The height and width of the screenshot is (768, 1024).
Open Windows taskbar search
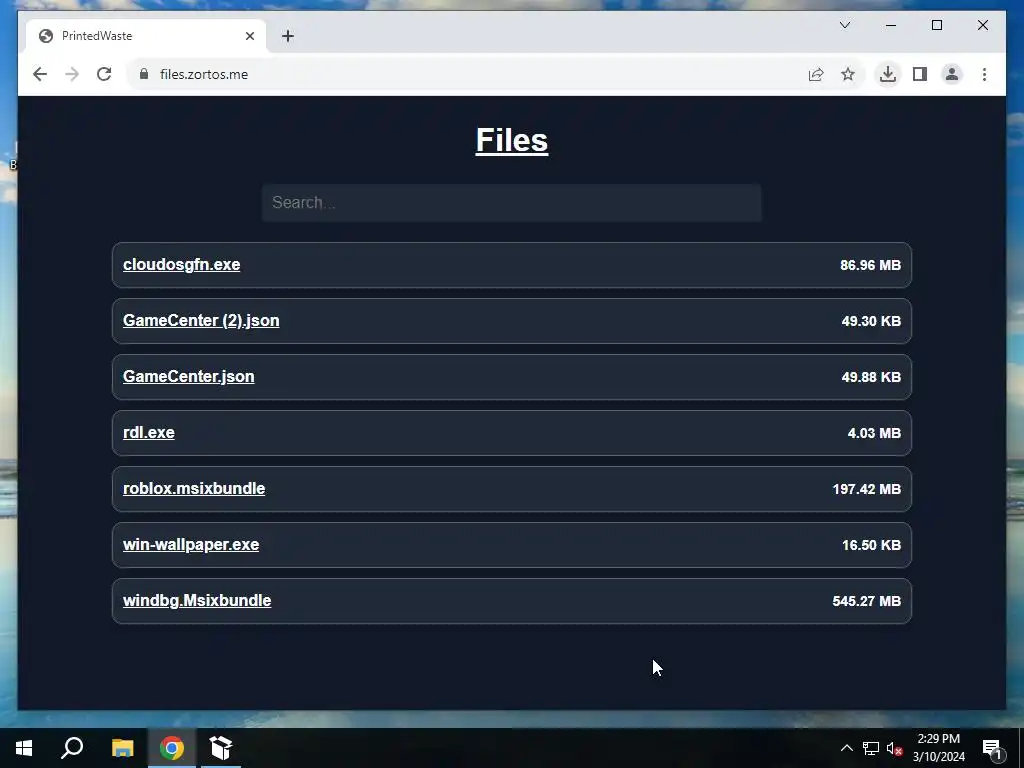pos(72,748)
